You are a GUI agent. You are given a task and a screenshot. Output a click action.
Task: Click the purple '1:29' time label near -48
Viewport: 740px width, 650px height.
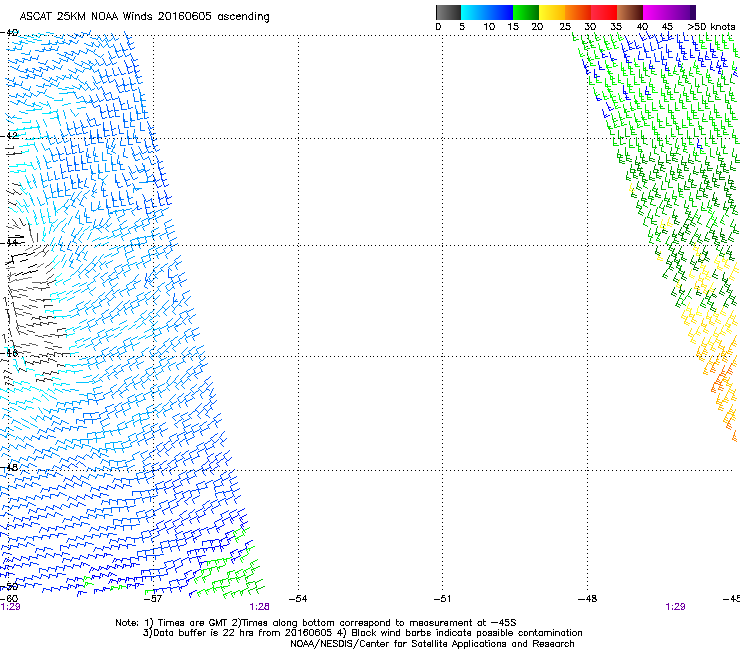(x=675, y=607)
